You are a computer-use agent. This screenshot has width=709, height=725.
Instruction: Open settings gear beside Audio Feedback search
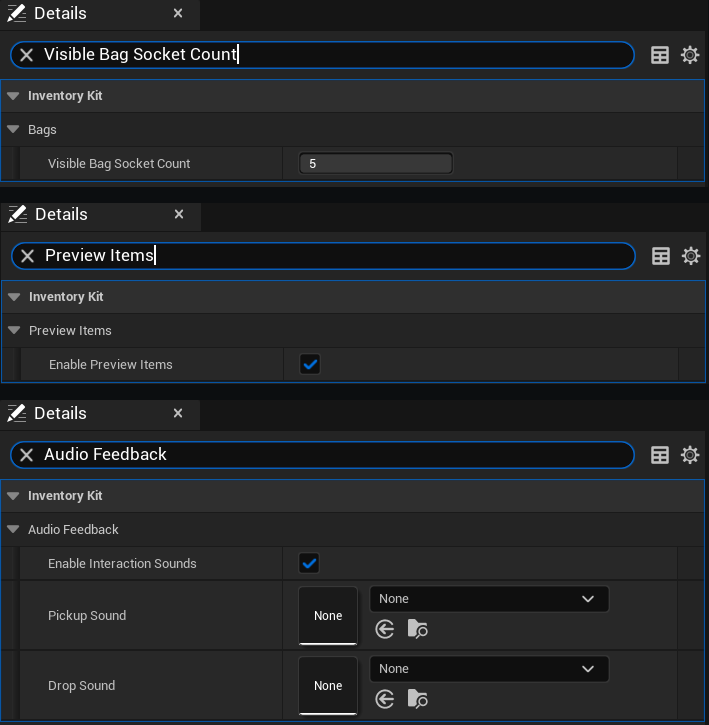[x=690, y=455]
